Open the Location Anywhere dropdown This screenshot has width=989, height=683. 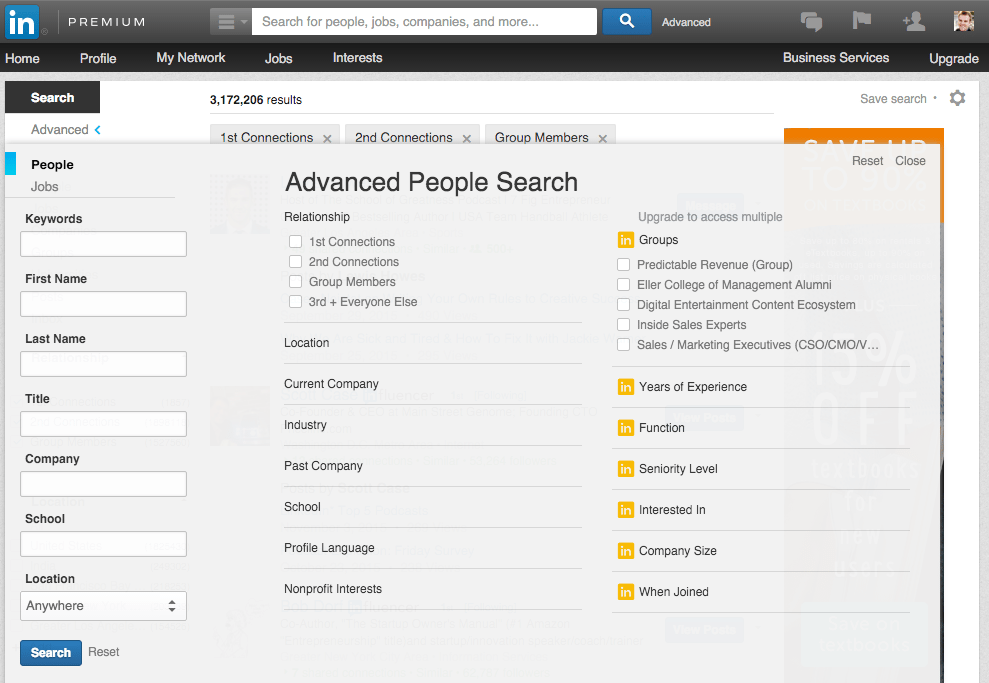pyautogui.click(x=103, y=606)
